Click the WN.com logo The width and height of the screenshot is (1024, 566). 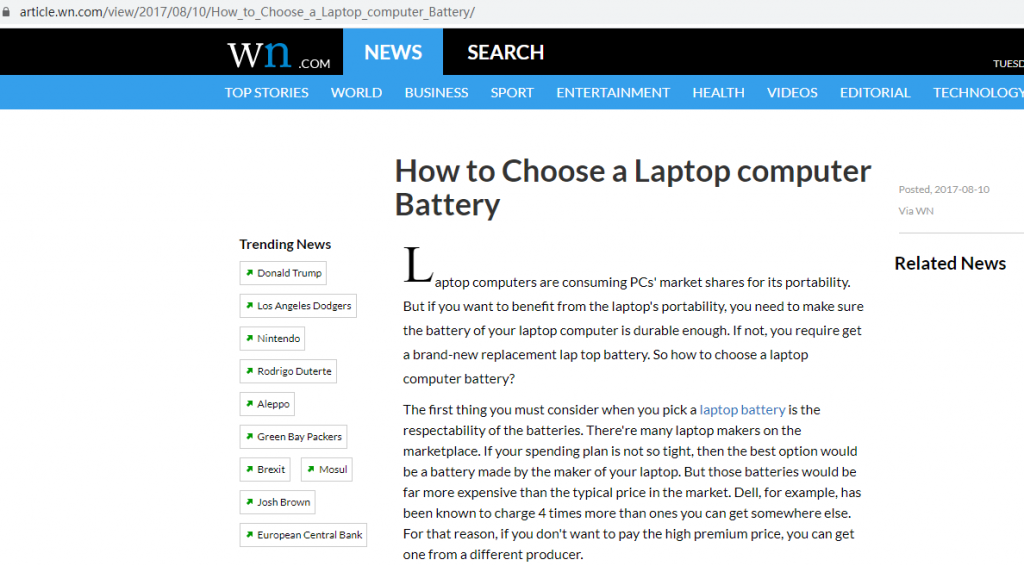pos(278,54)
